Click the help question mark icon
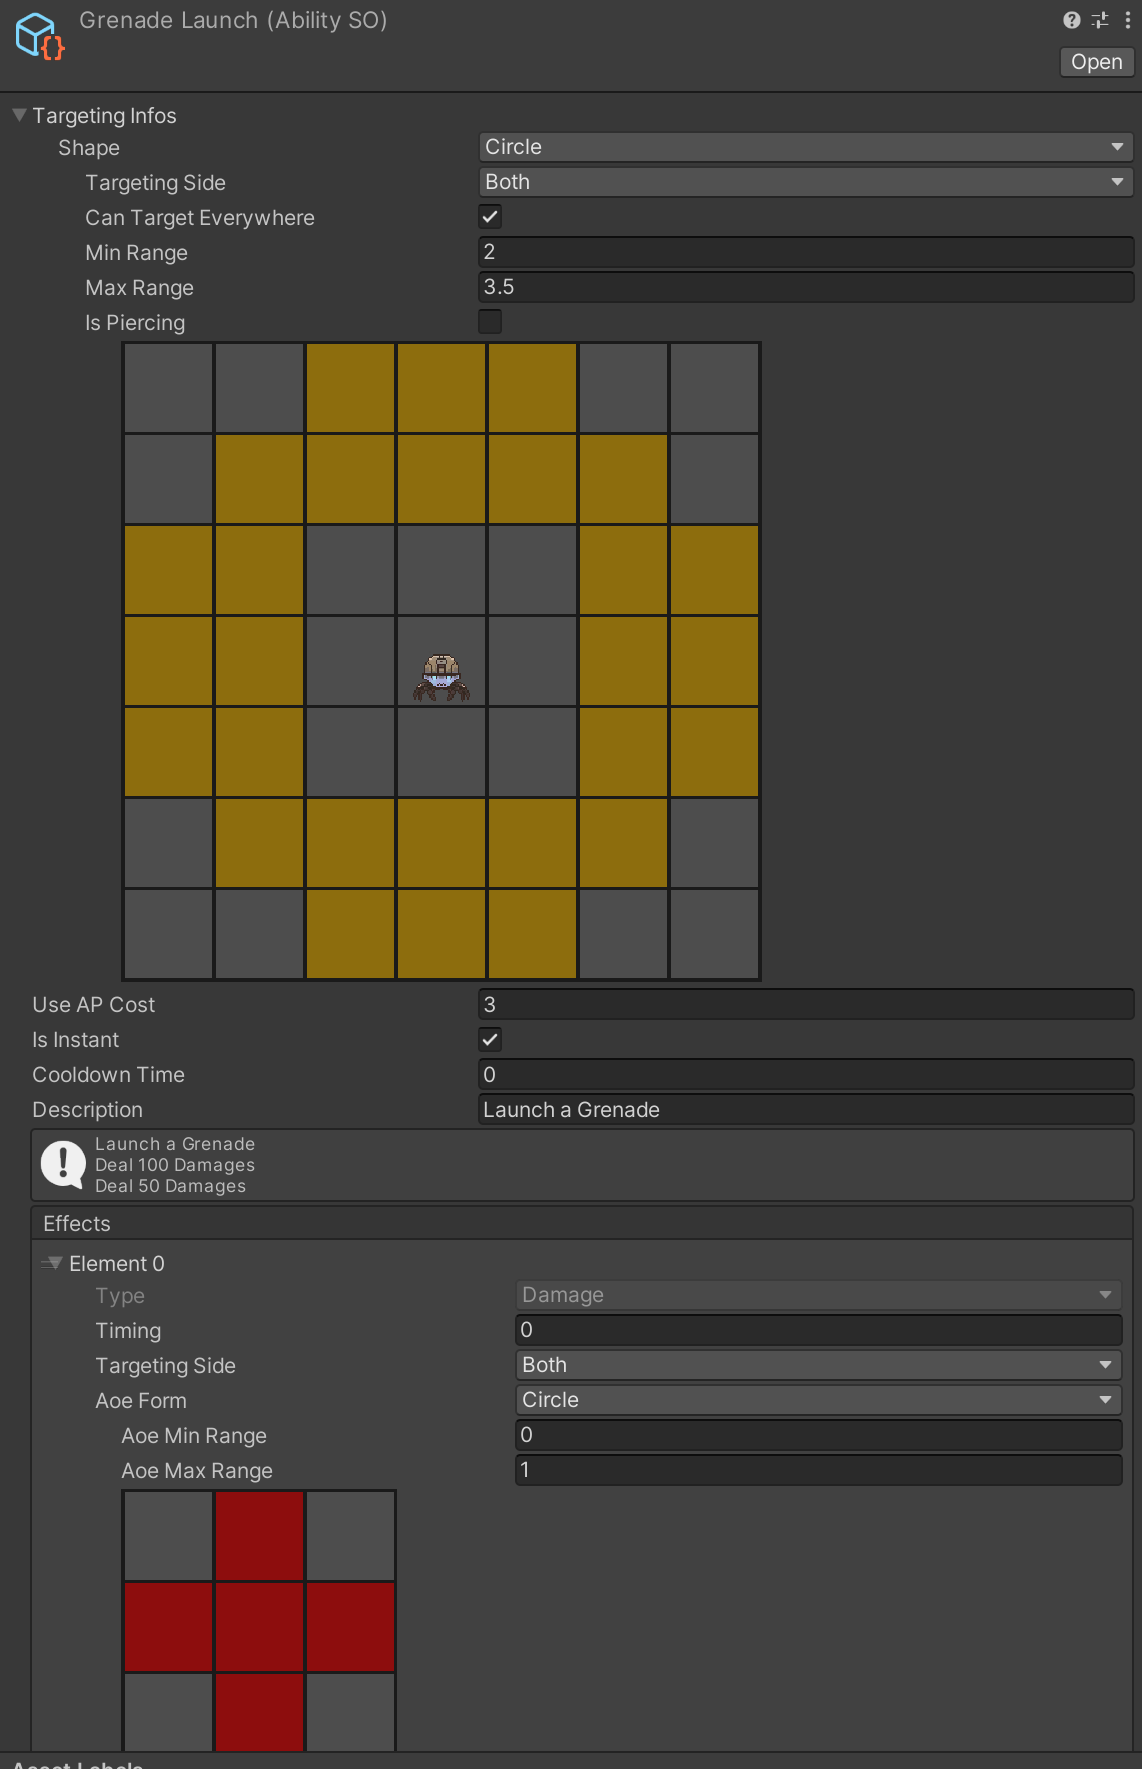Image resolution: width=1142 pixels, height=1769 pixels. tap(1071, 20)
